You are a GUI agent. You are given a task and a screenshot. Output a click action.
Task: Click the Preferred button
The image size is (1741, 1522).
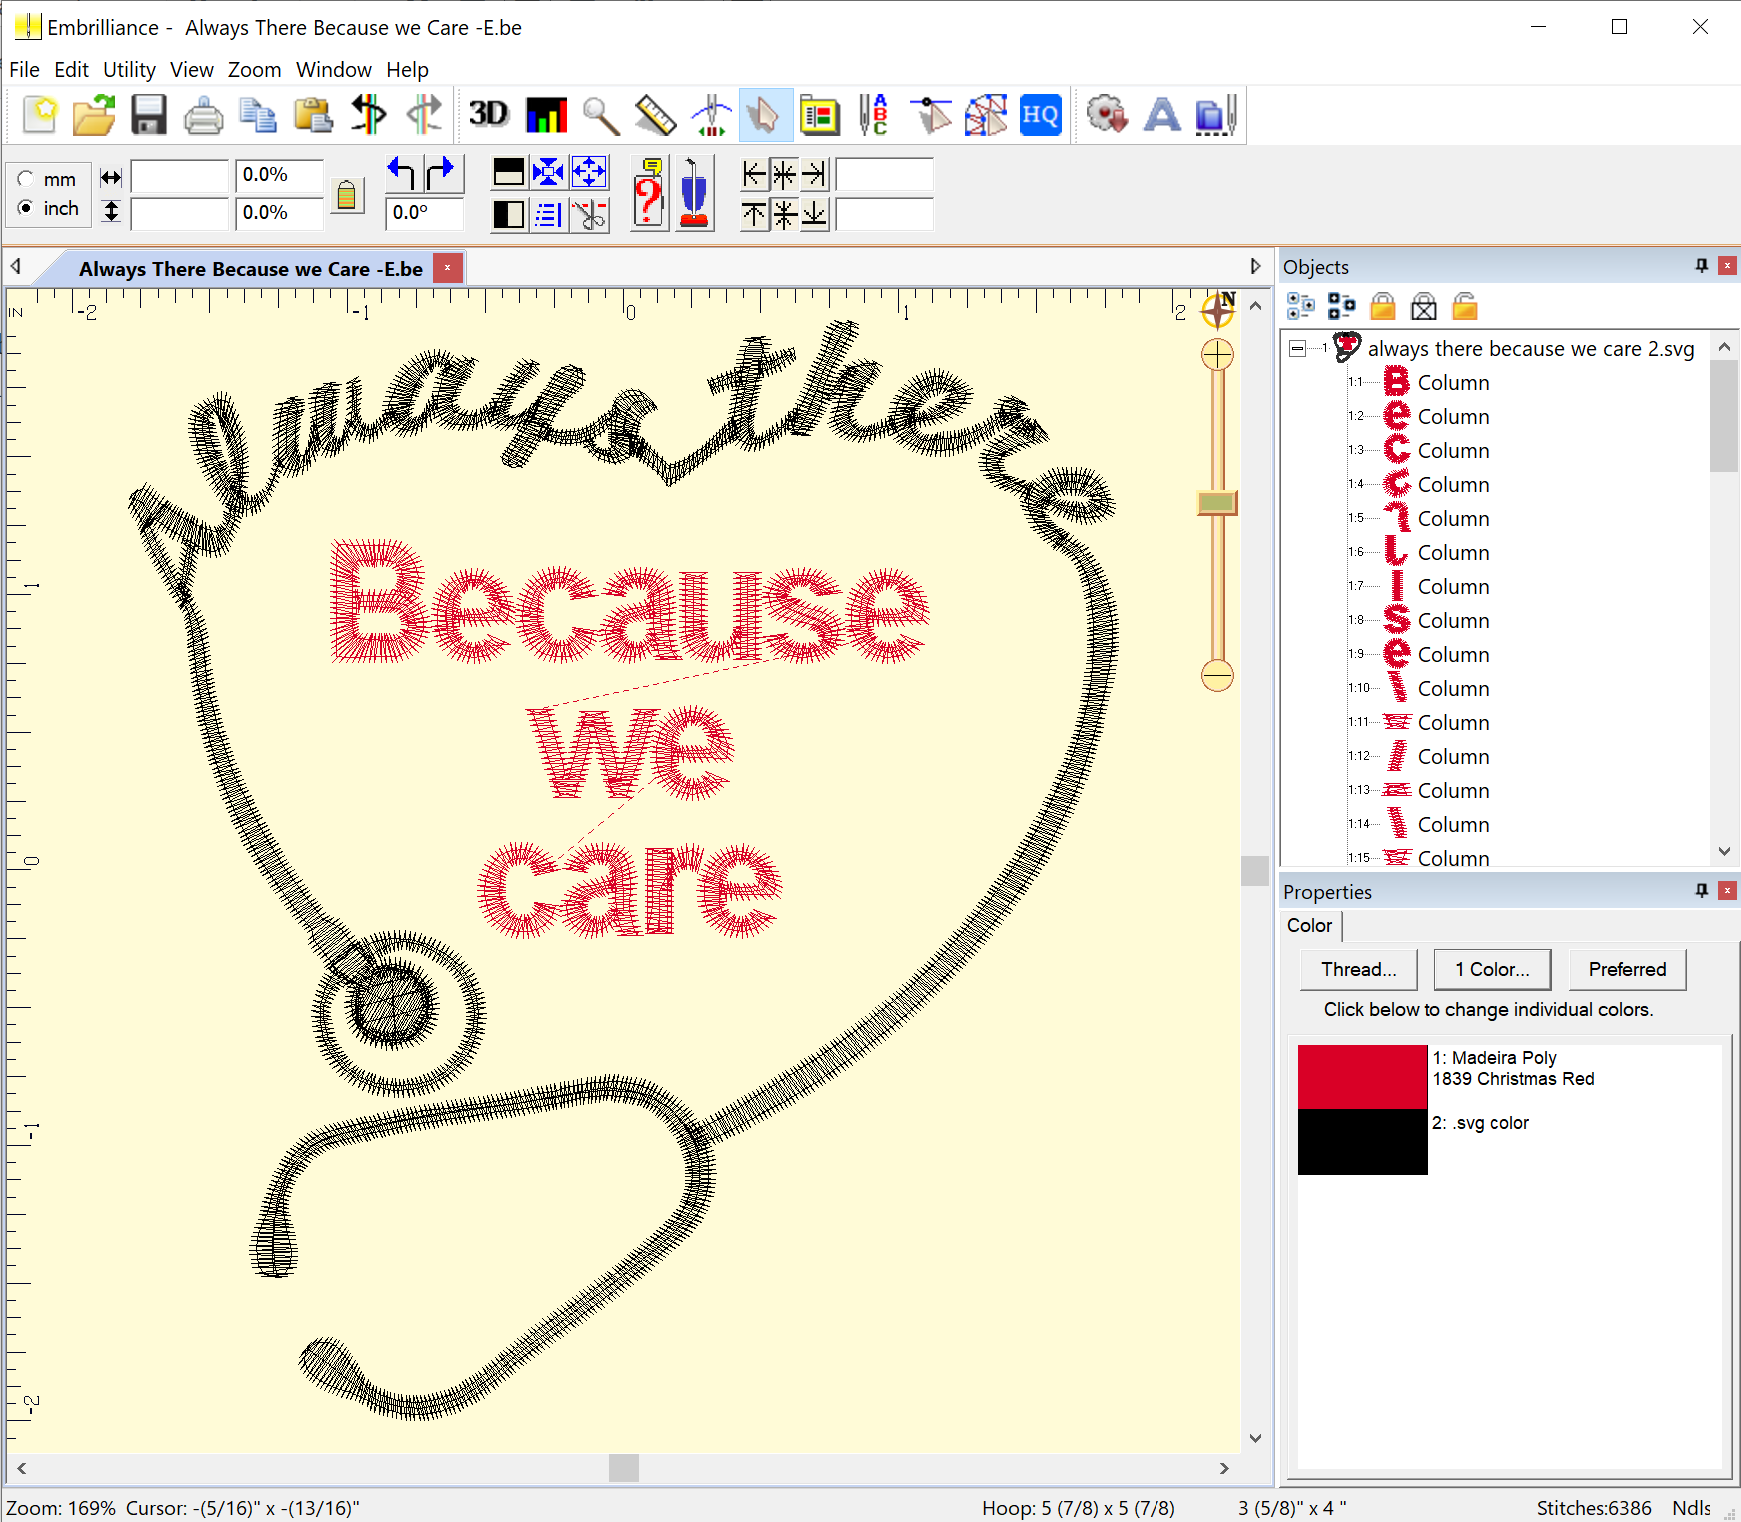click(1626, 969)
